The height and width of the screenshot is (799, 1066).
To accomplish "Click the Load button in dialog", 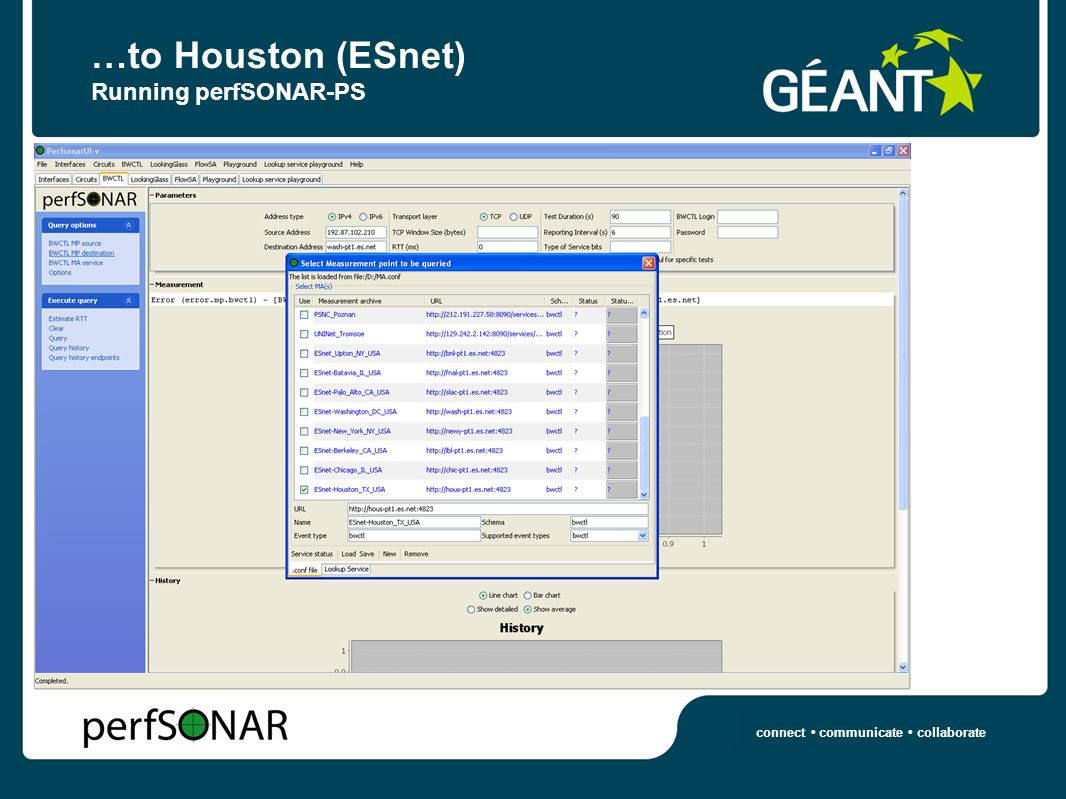I will [x=349, y=554].
